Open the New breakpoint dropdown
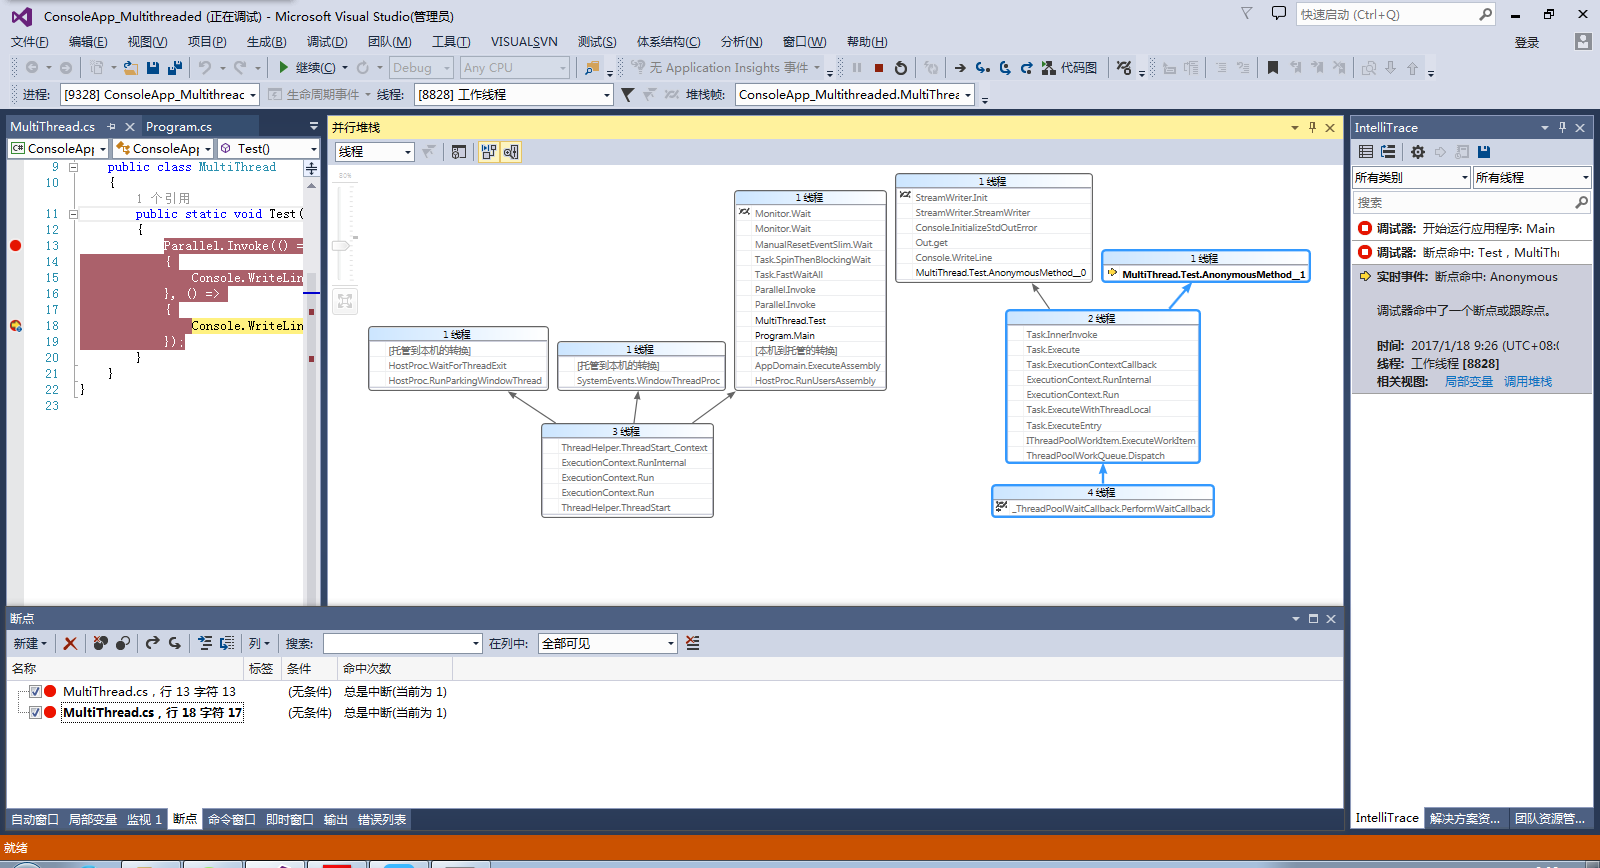Image resolution: width=1600 pixels, height=868 pixels. pyautogui.click(x=30, y=643)
